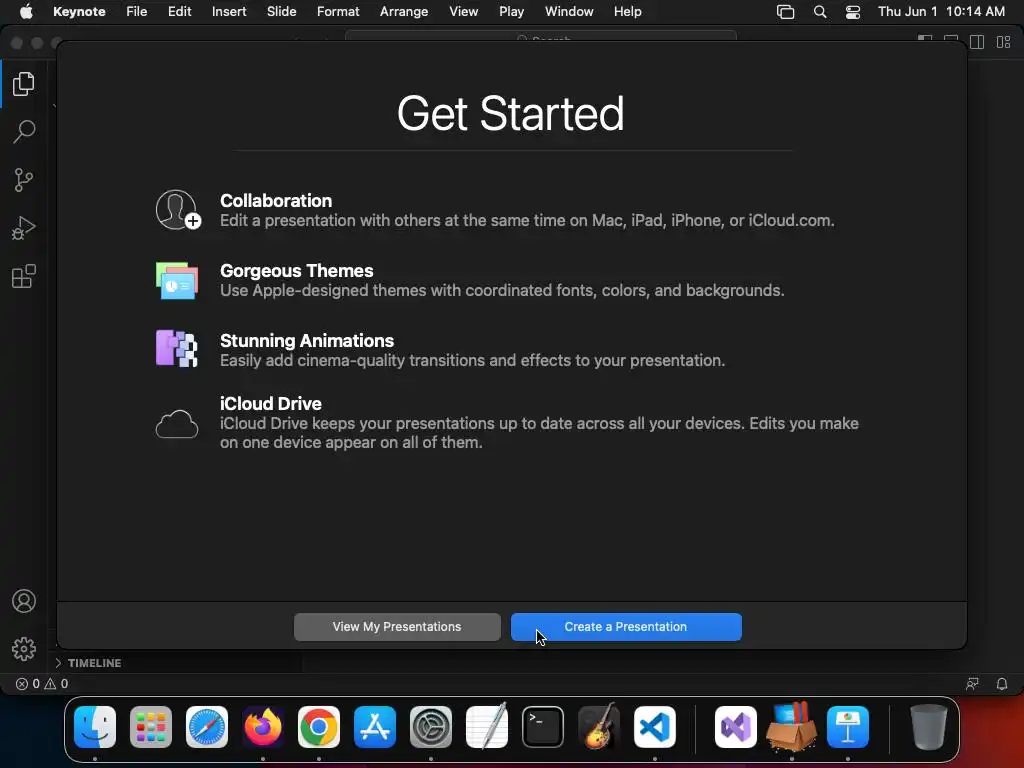
Task: Launch Firefox from the Dock
Action: (263, 727)
